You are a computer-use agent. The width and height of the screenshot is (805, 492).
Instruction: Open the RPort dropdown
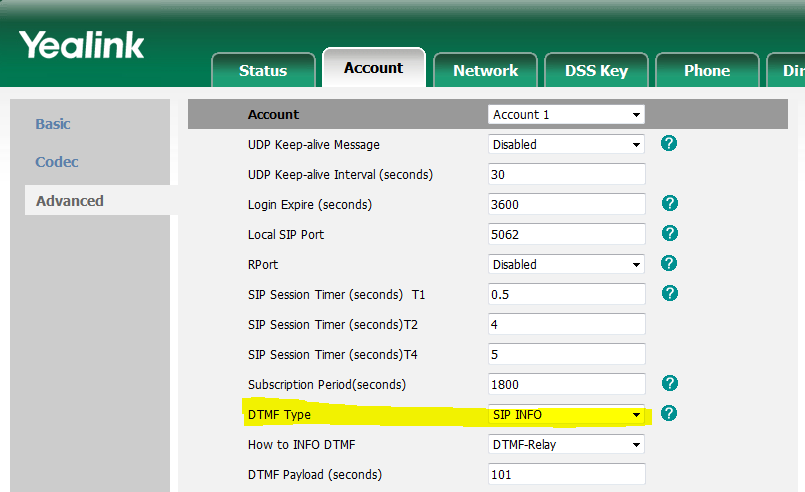pos(566,265)
